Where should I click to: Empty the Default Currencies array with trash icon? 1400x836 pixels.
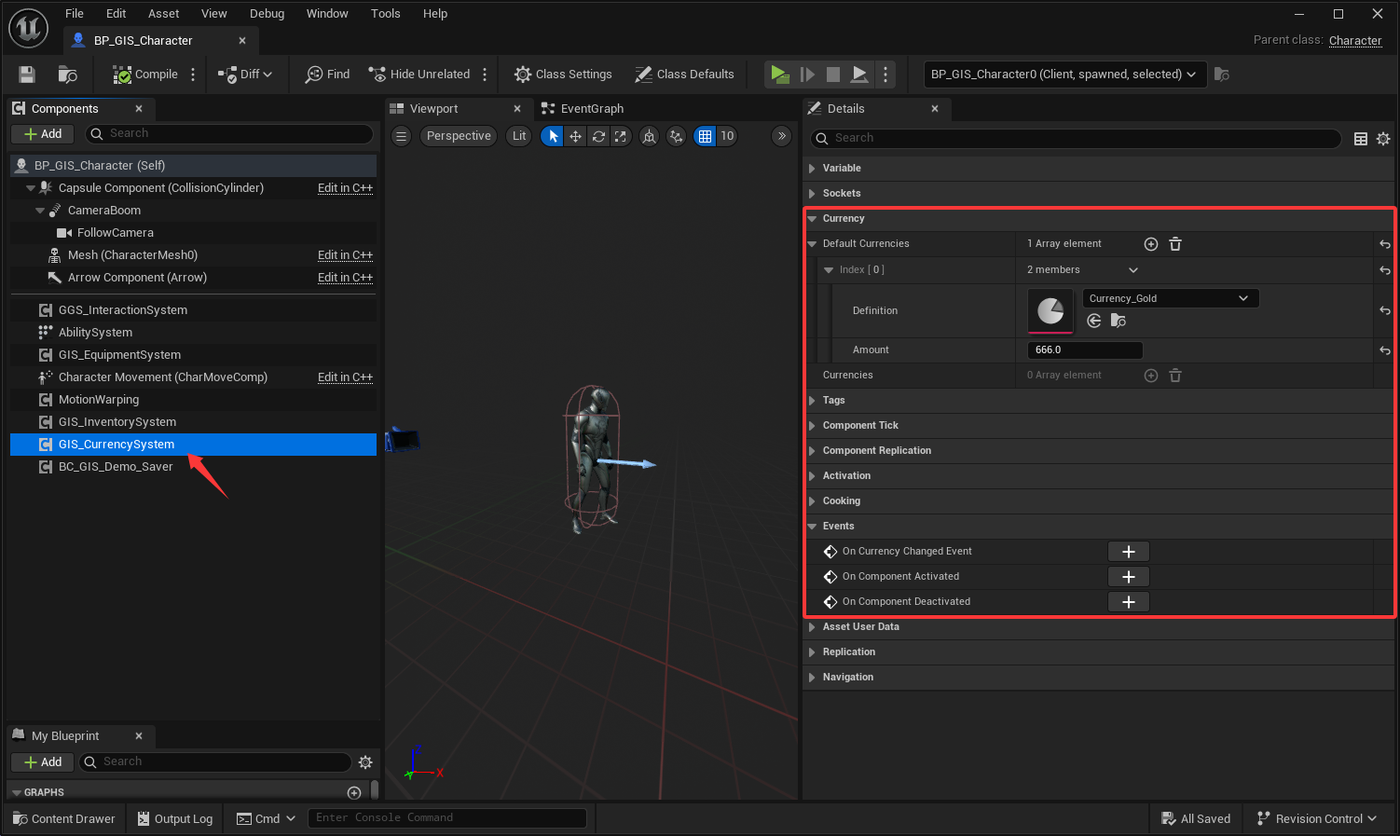[x=1176, y=244]
